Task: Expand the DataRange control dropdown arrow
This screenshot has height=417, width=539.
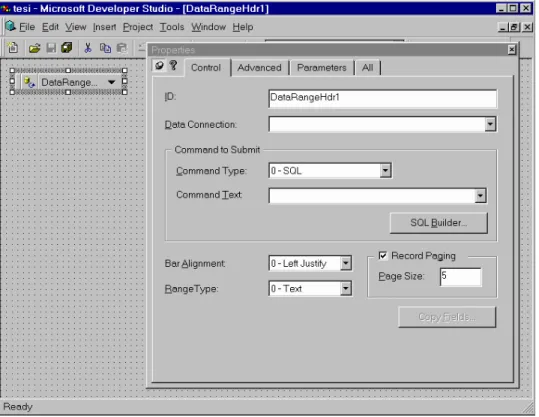Action: [x=111, y=82]
